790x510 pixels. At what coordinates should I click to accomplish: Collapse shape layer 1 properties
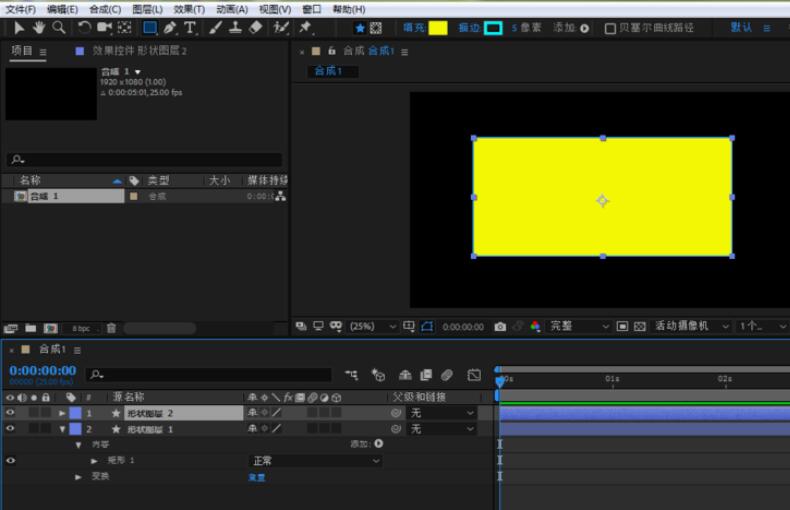[x=62, y=429]
